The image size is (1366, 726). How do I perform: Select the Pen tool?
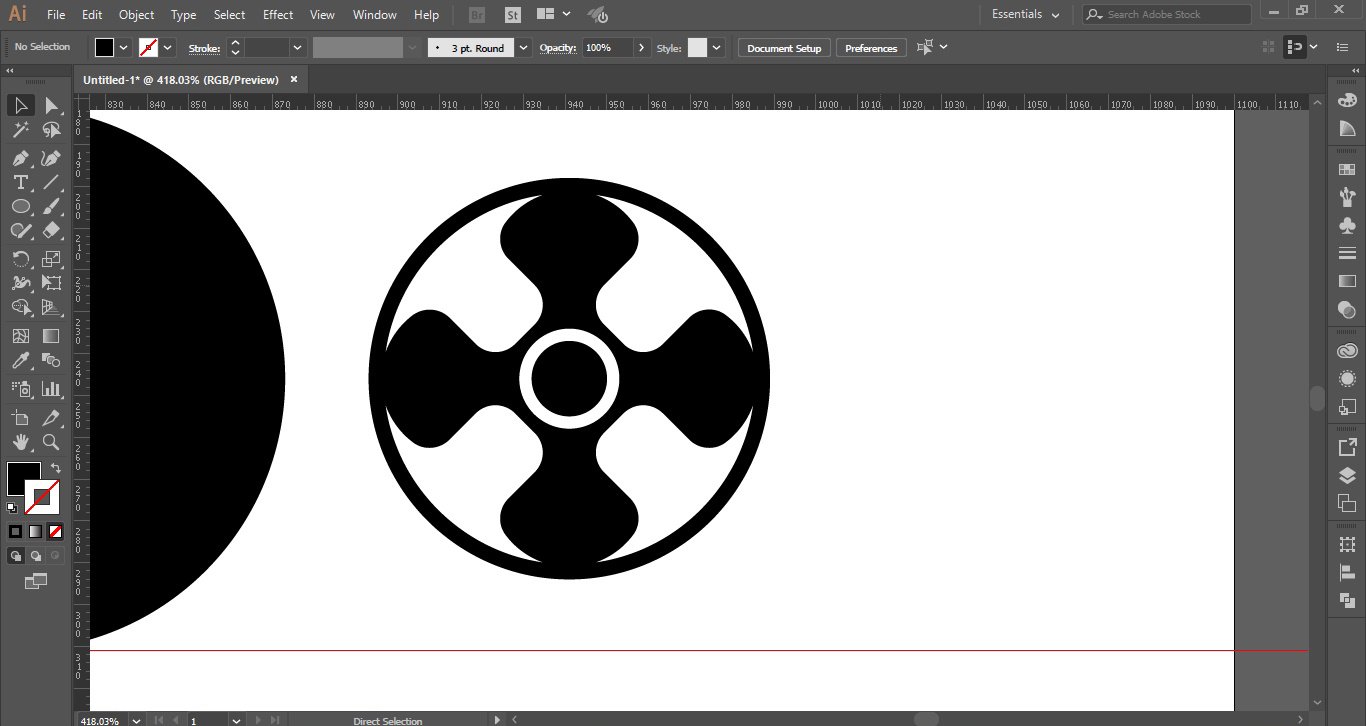click(x=20, y=158)
